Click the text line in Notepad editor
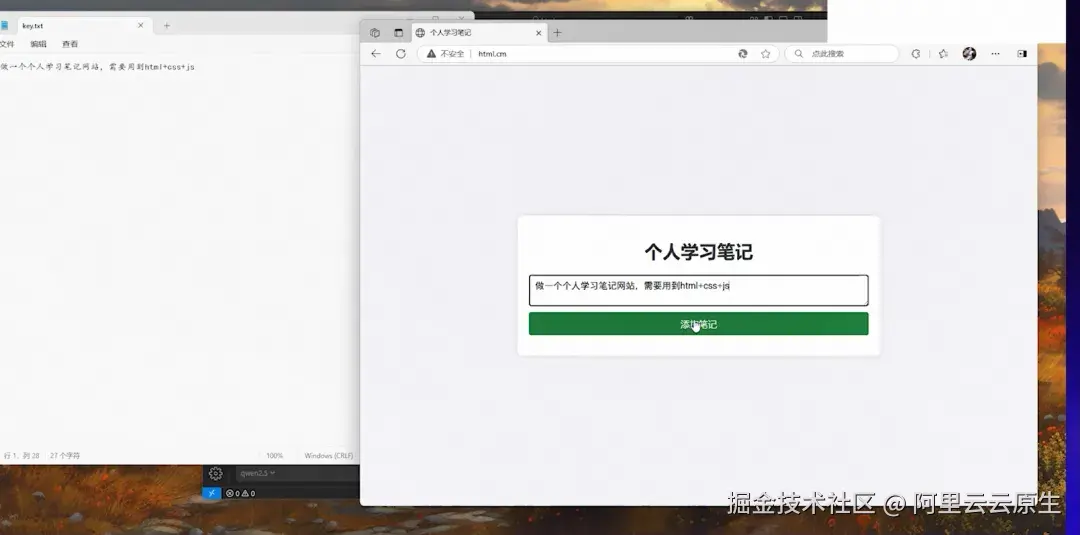The height and width of the screenshot is (535, 1080). pyautogui.click(x=97, y=67)
